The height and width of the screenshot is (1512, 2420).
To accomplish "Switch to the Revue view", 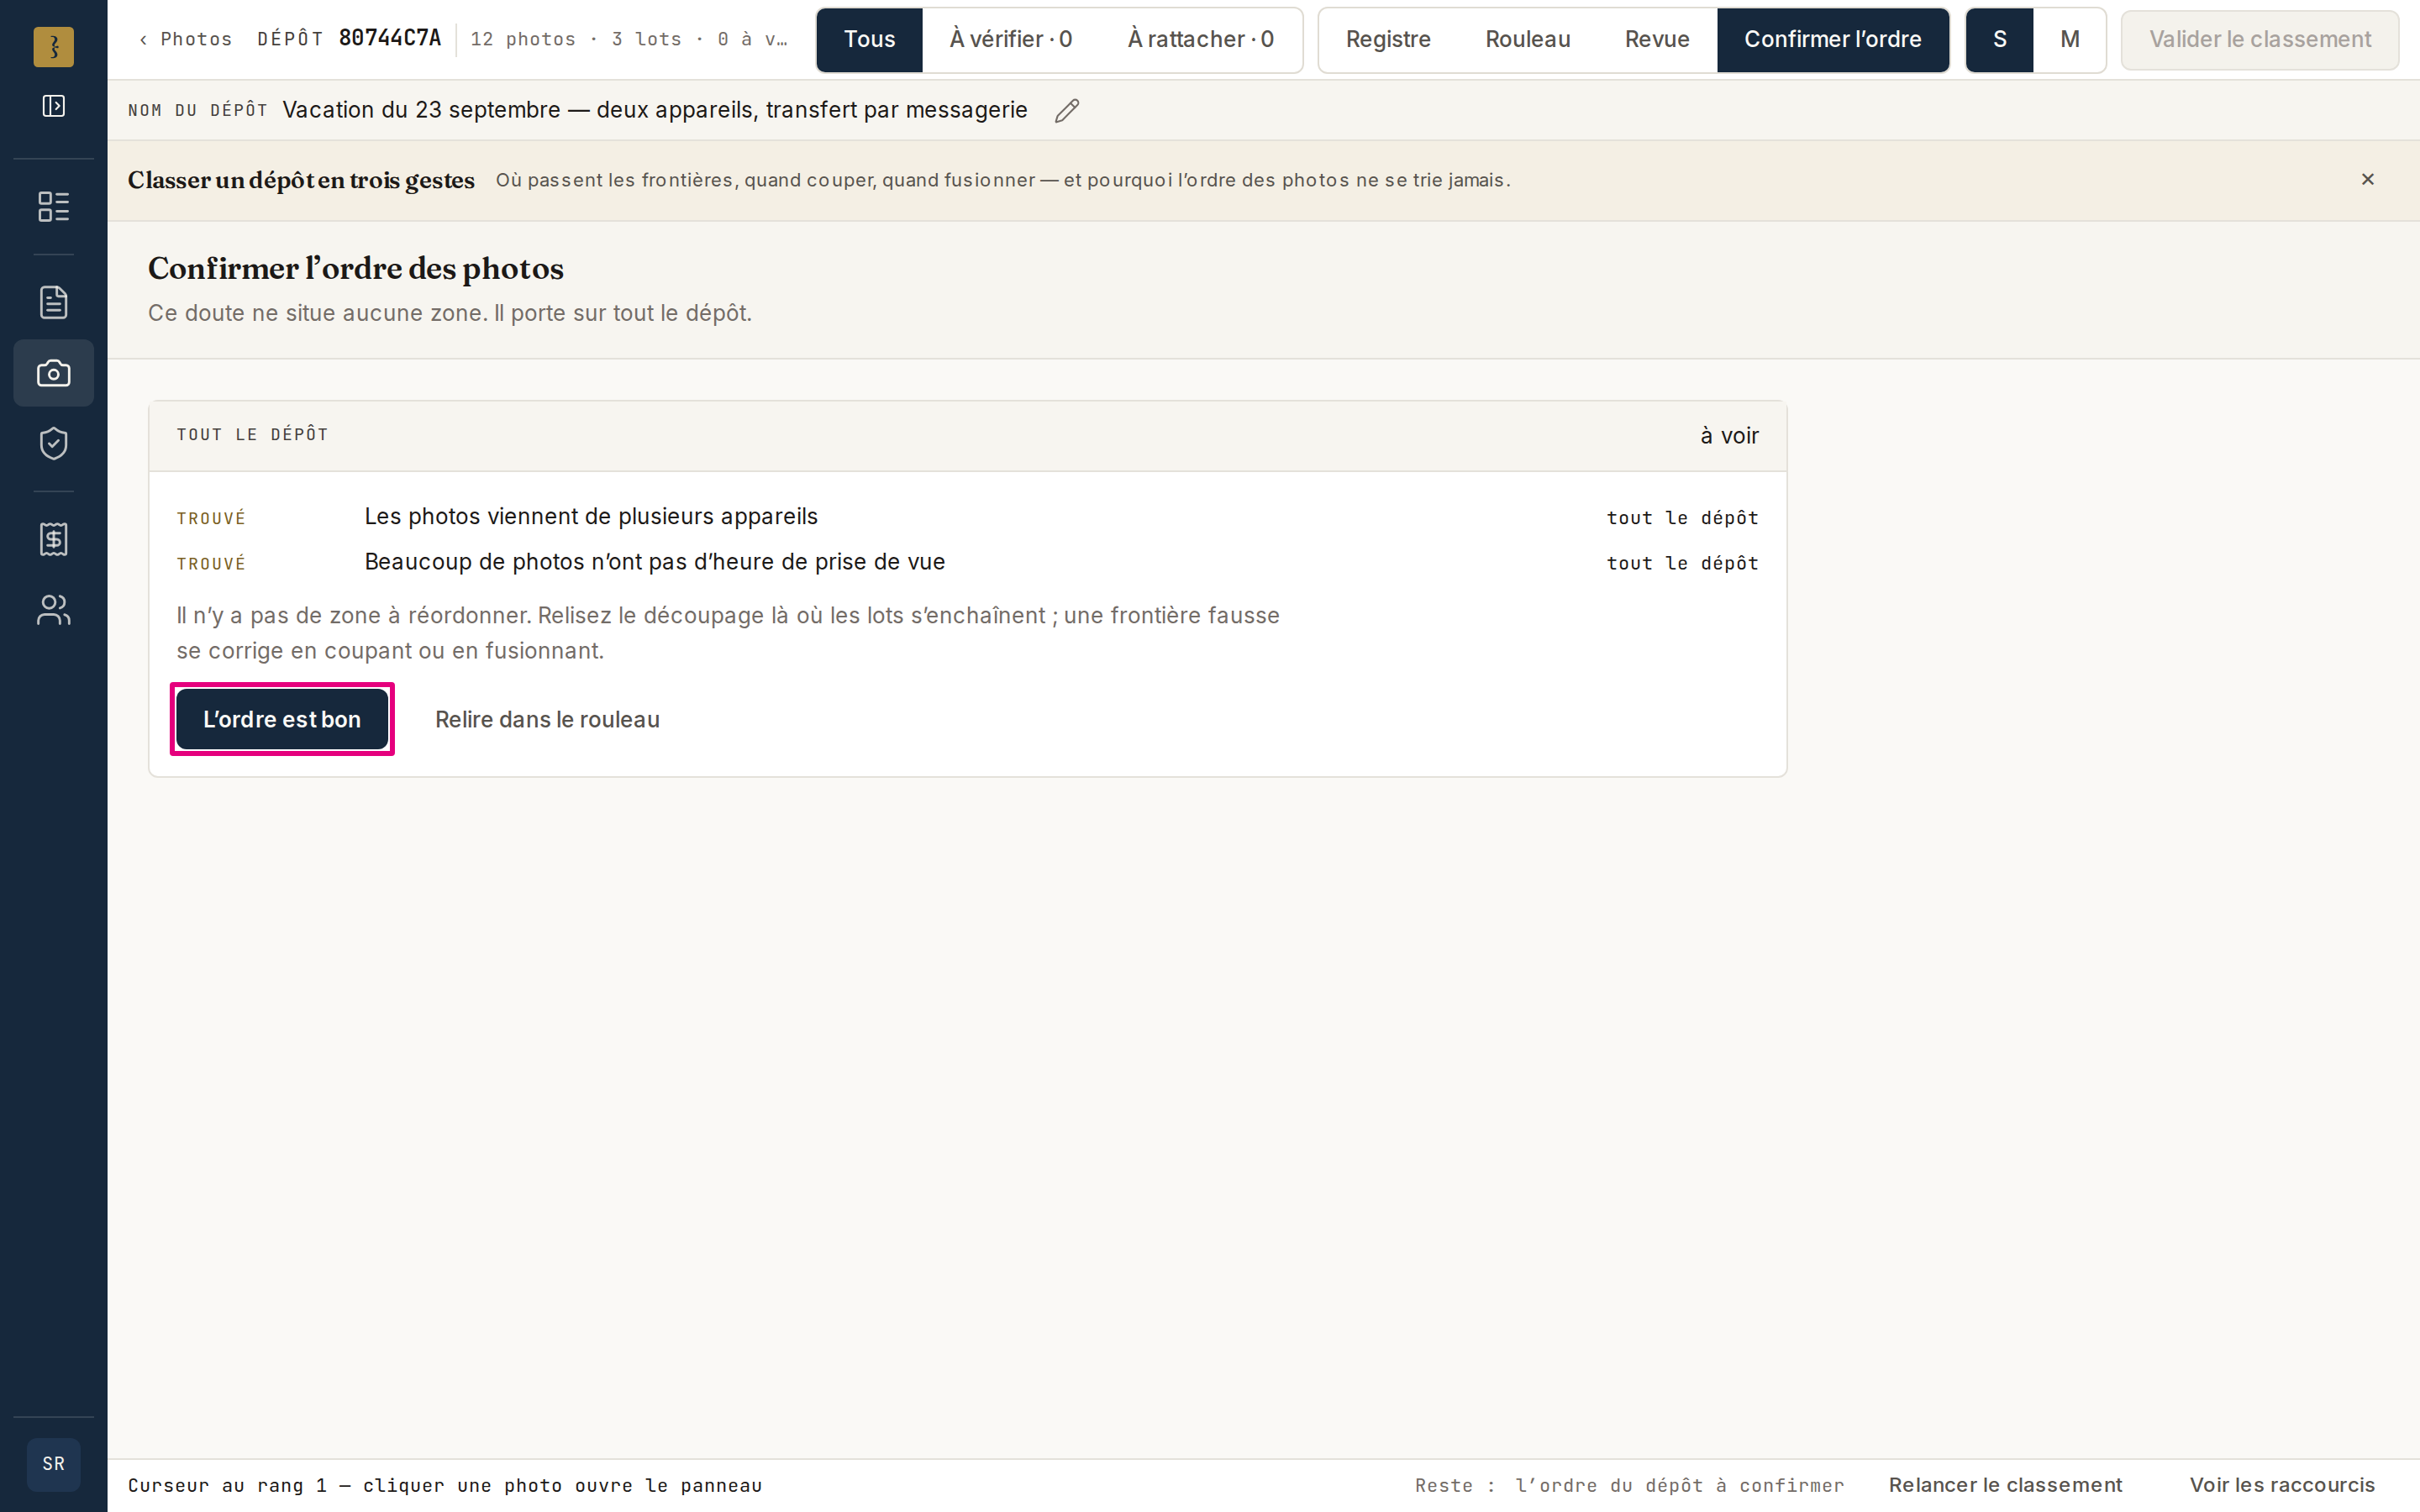I will (1656, 39).
